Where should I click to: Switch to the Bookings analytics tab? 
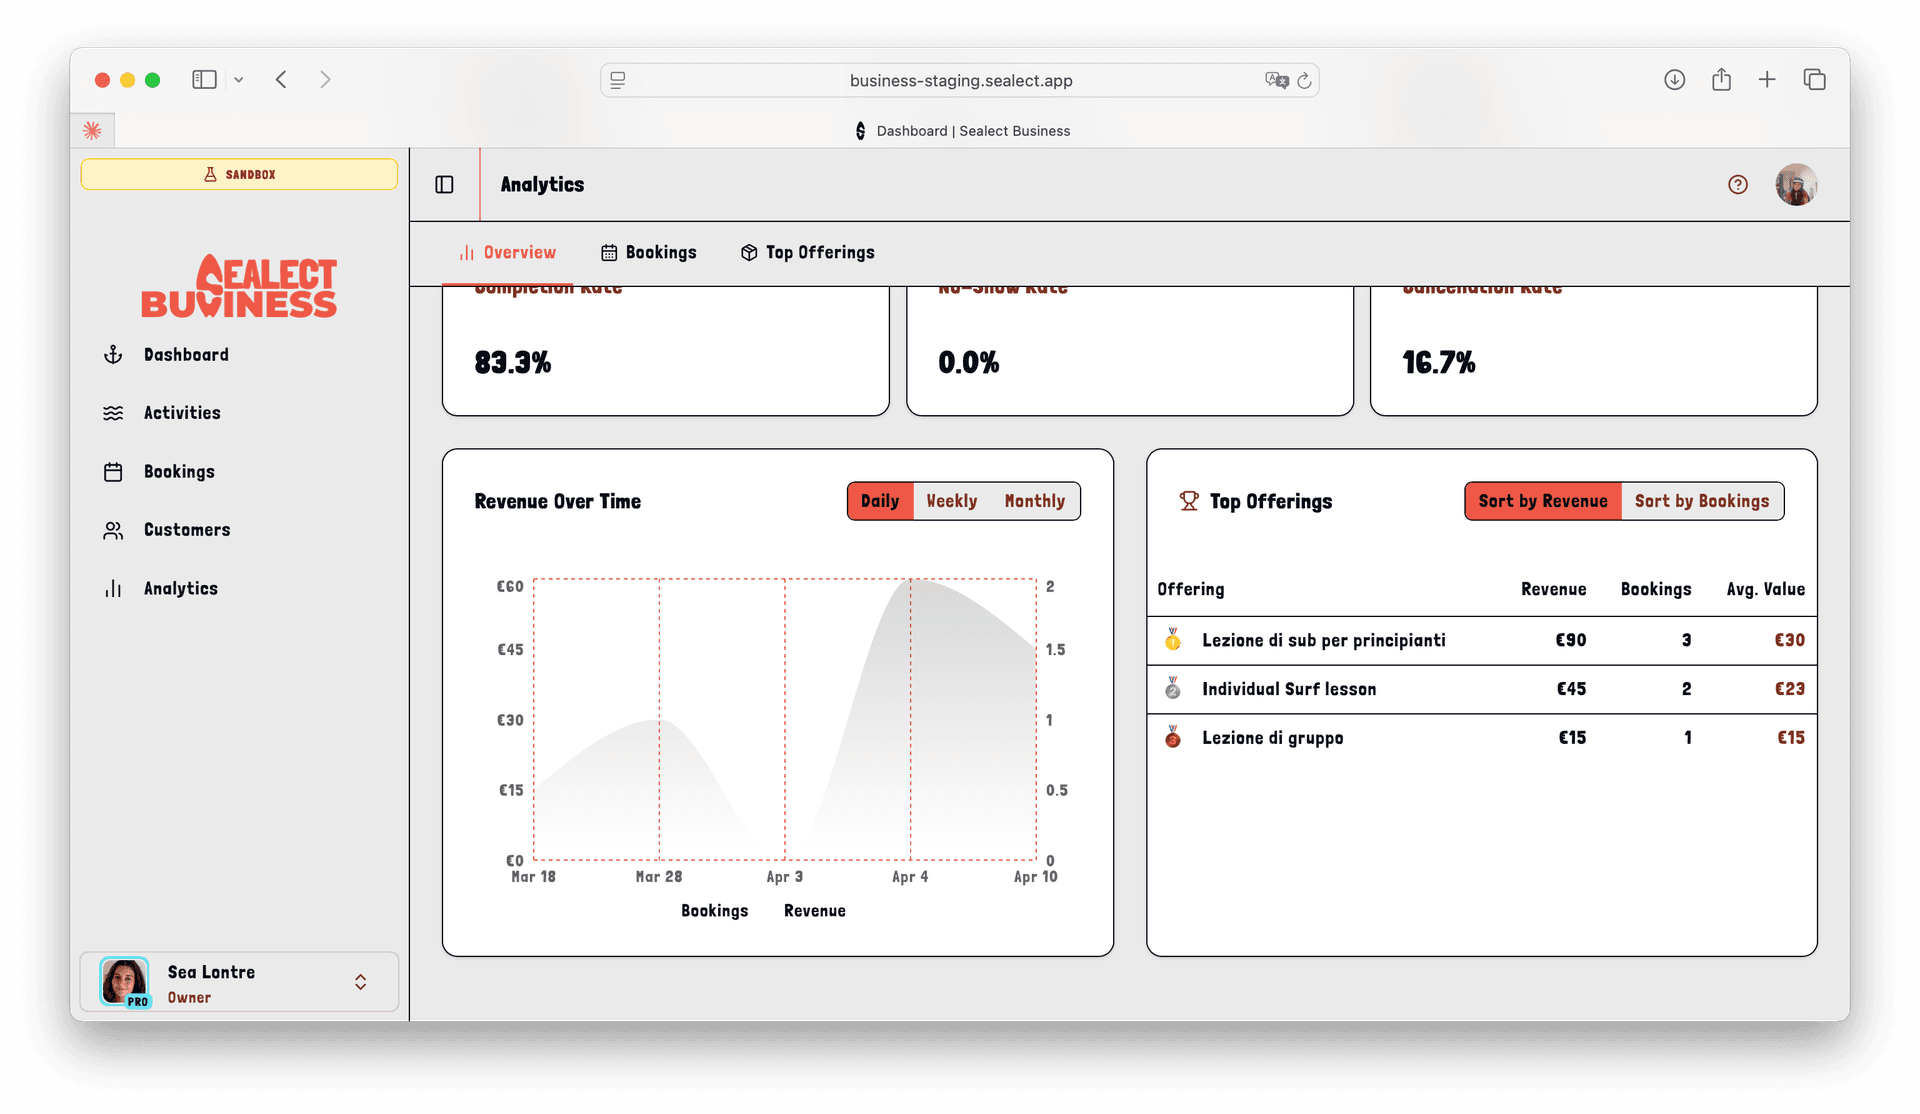pyautogui.click(x=649, y=252)
